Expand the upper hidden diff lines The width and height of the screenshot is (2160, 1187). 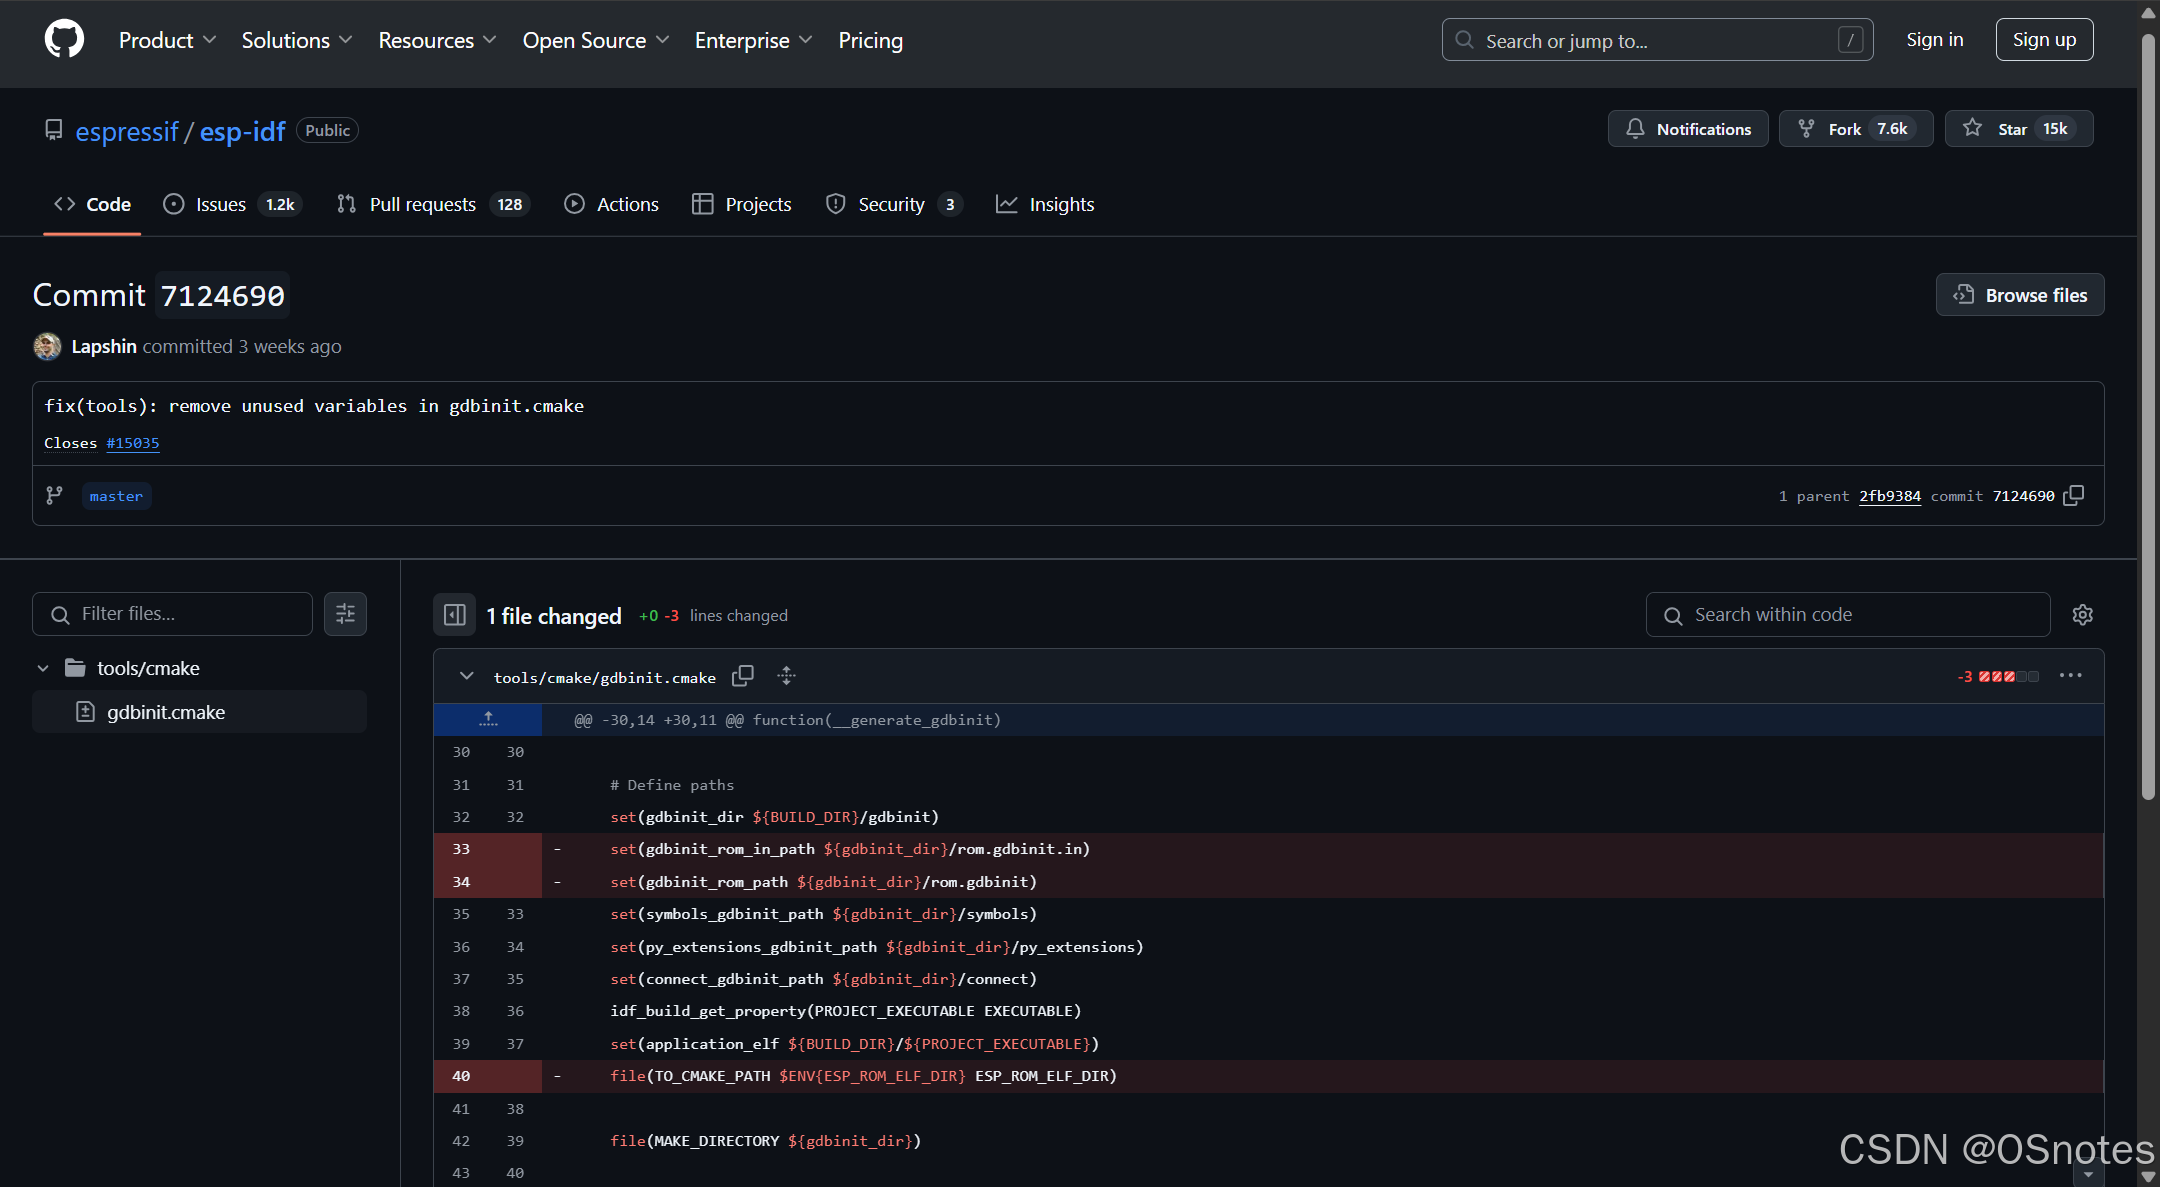(x=488, y=720)
